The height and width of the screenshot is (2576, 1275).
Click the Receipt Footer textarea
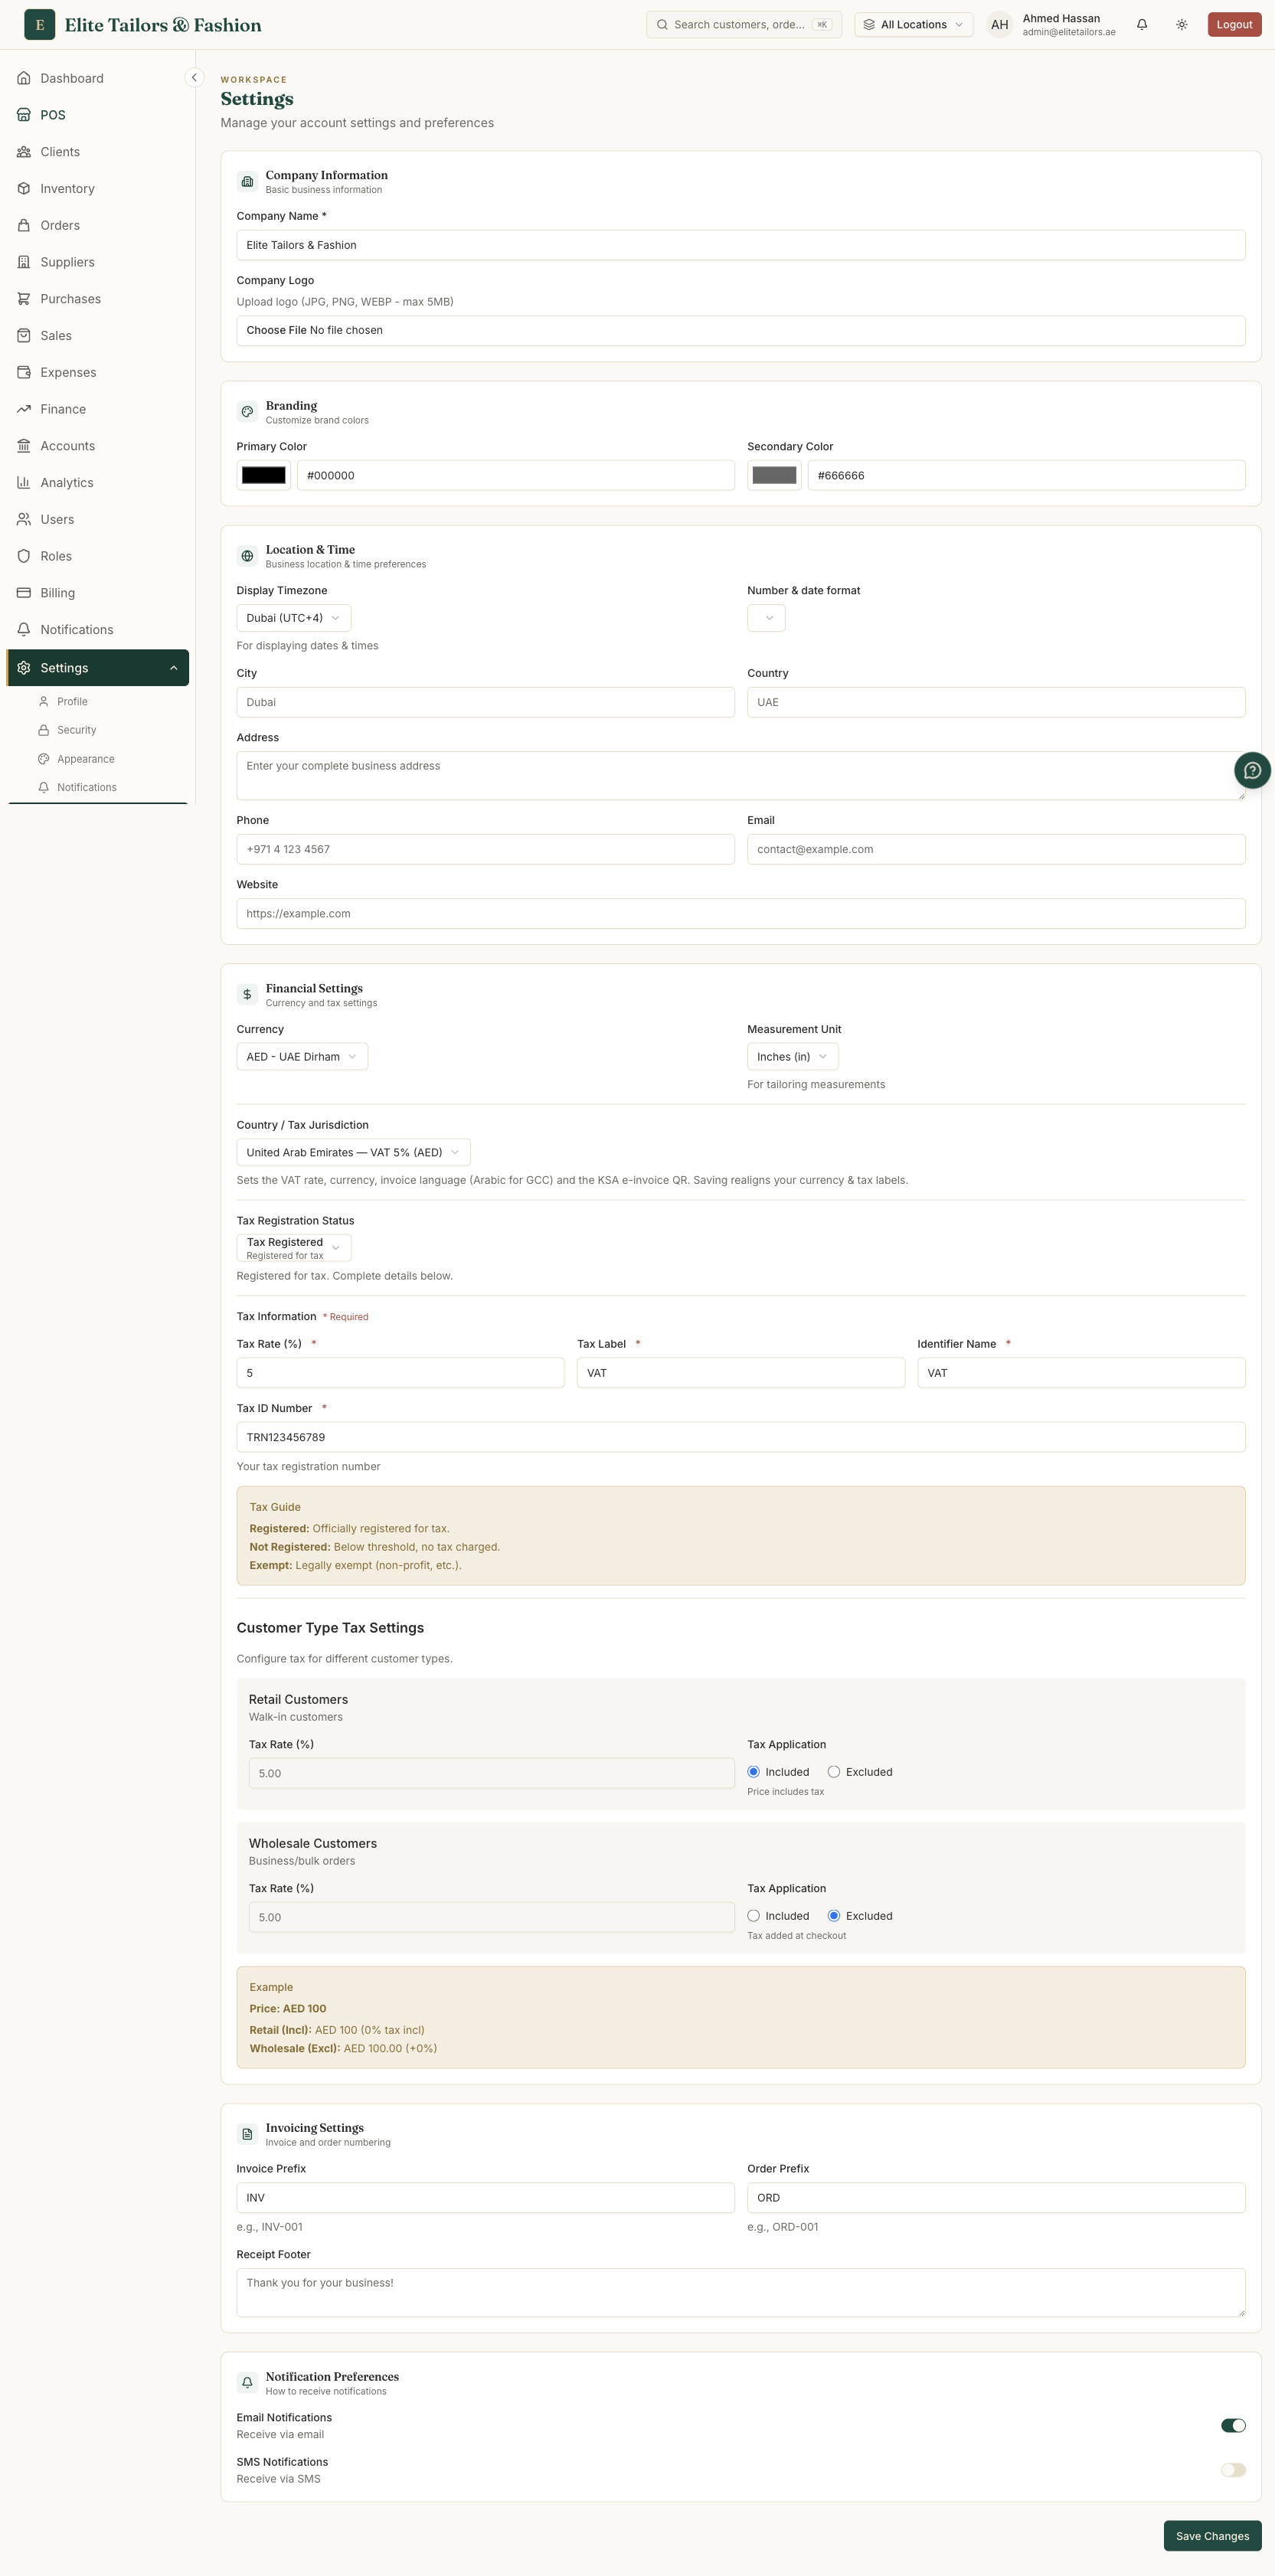(x=741, y=2292)
